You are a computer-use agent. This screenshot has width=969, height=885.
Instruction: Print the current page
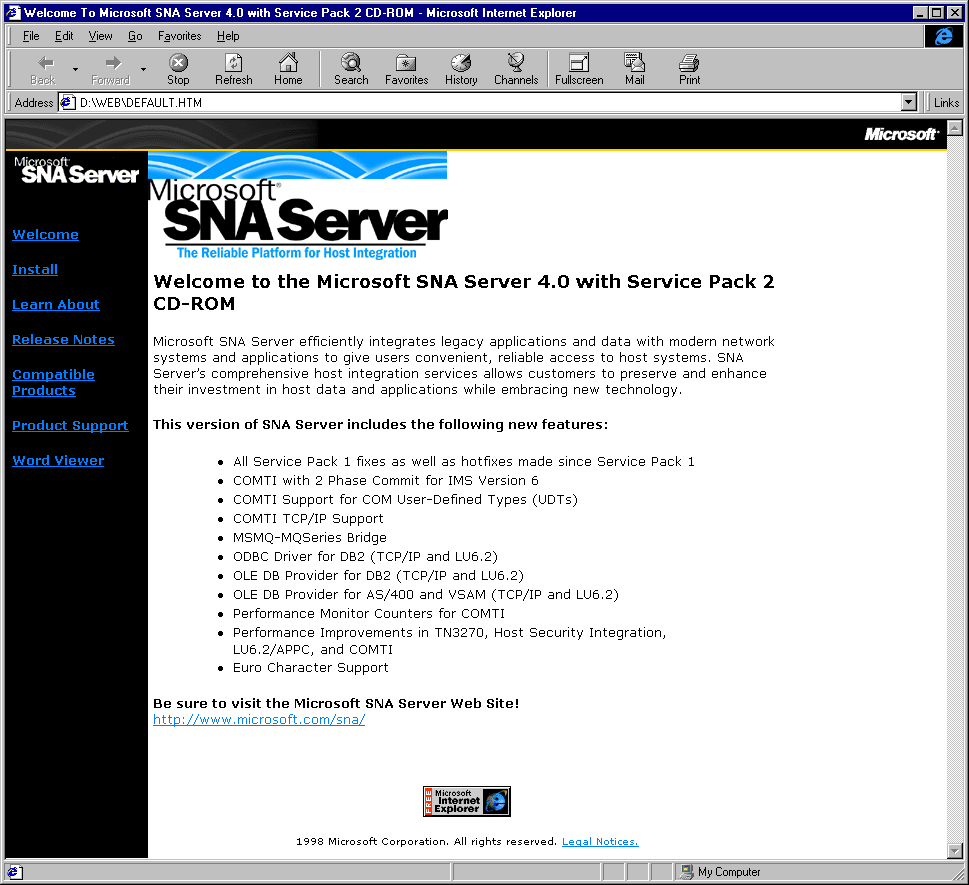coord(689,69)
